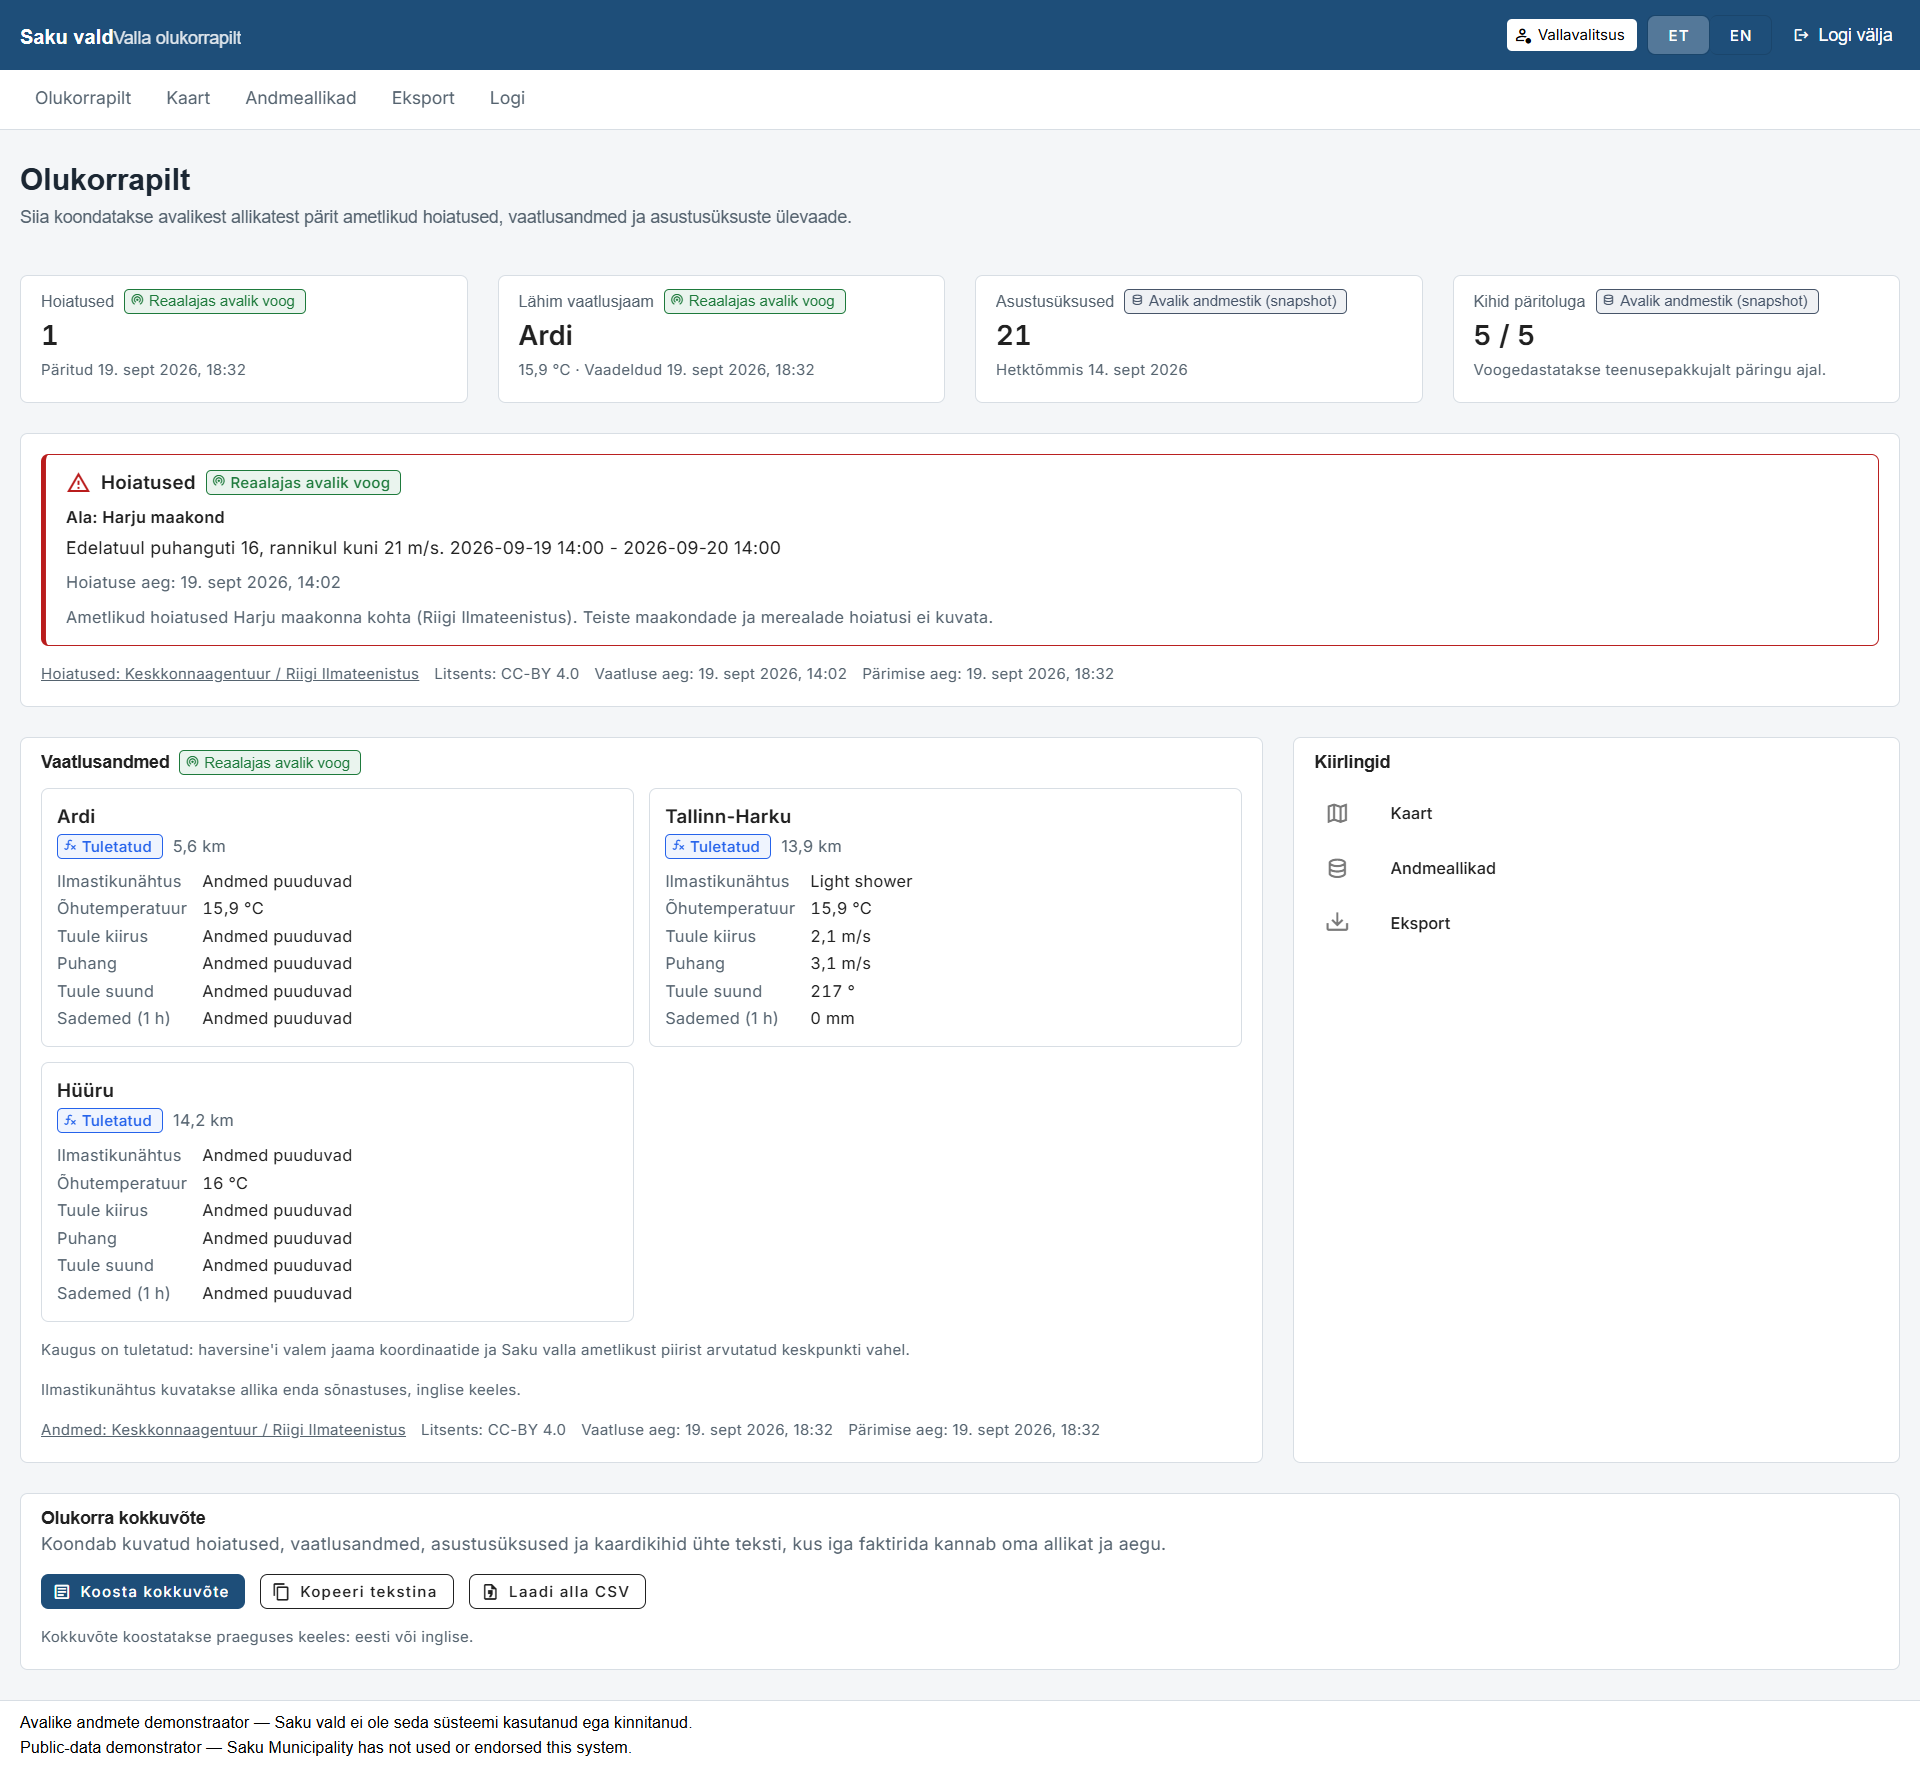Click the Asustusüksused card showing 21
Screen dimensions: 1920x1768
1198,339
